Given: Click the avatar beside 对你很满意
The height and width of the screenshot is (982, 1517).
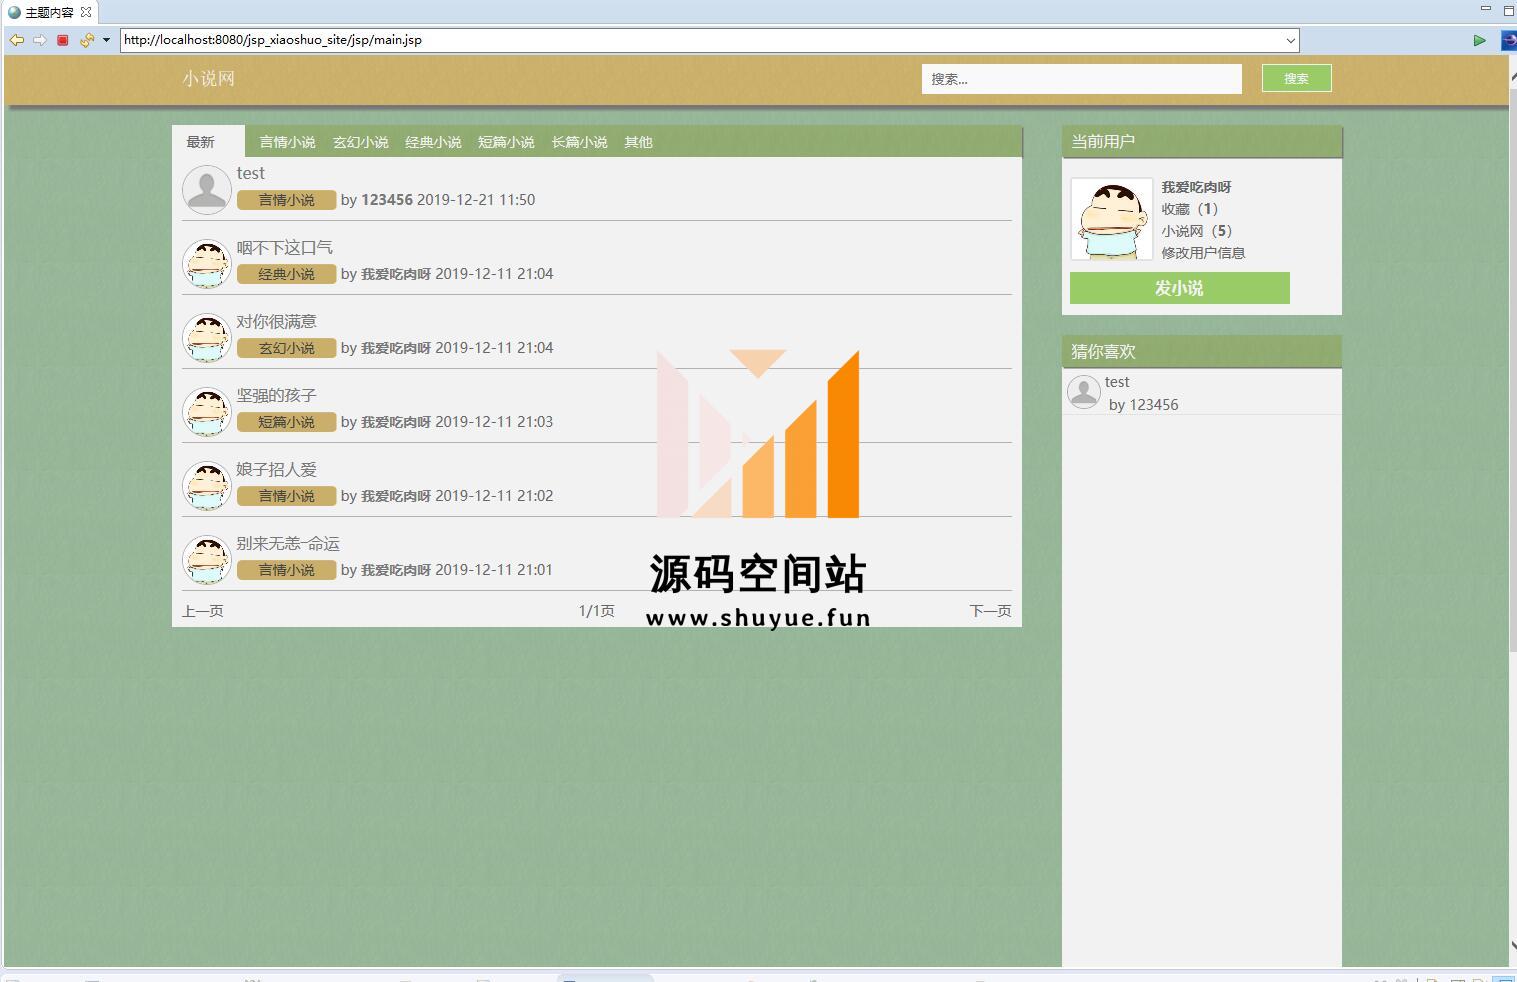Looking at the screenshot, I should point(207,338).
